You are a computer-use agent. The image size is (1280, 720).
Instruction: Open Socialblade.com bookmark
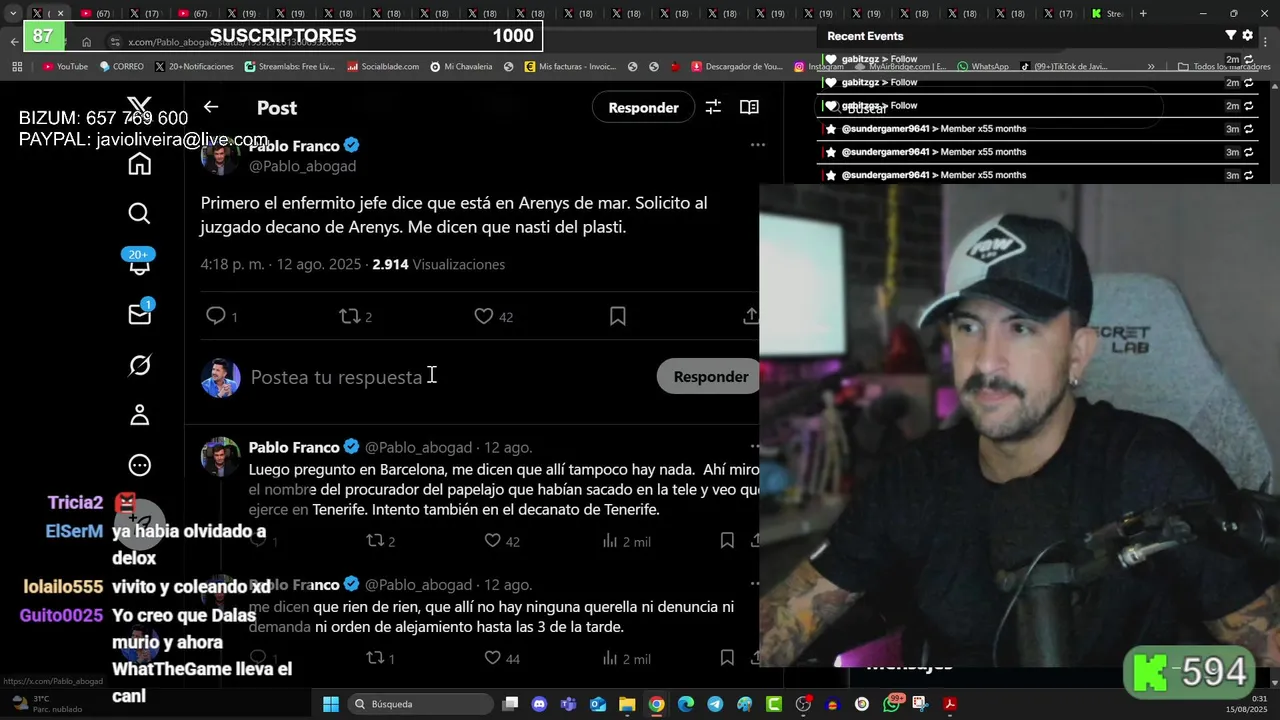[x=383, y=67]
